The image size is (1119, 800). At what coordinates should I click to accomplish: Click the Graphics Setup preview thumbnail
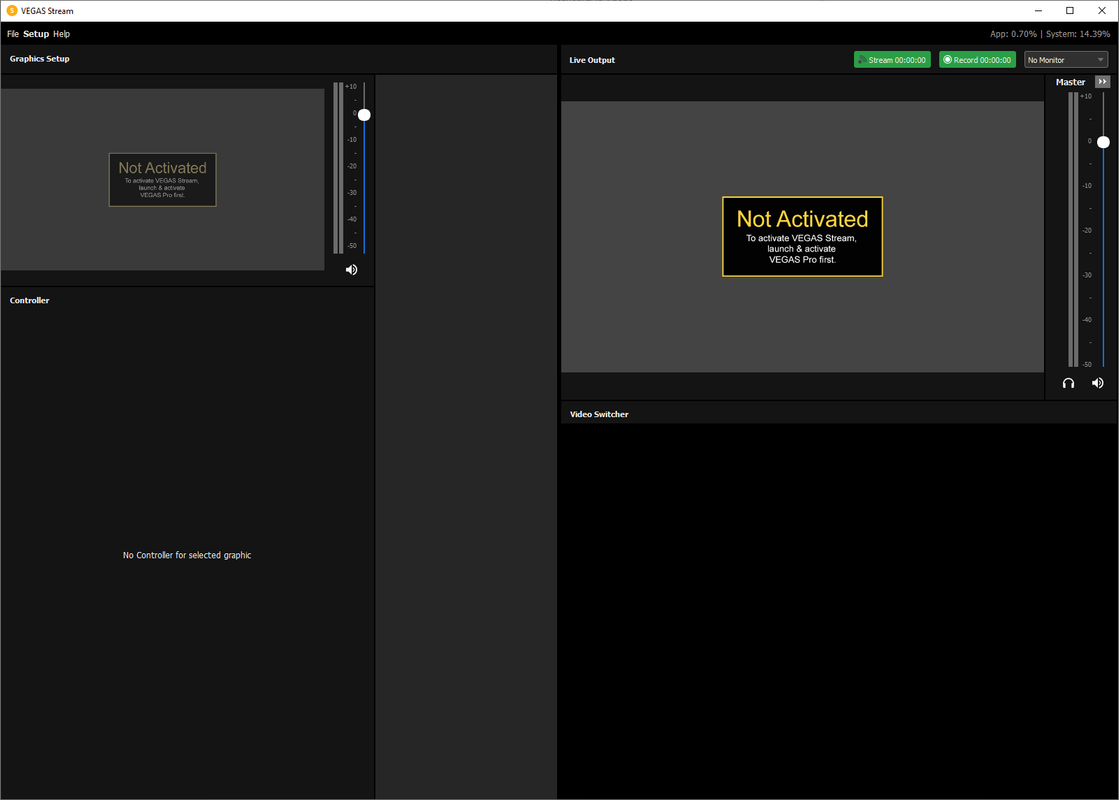pos(162,179)
